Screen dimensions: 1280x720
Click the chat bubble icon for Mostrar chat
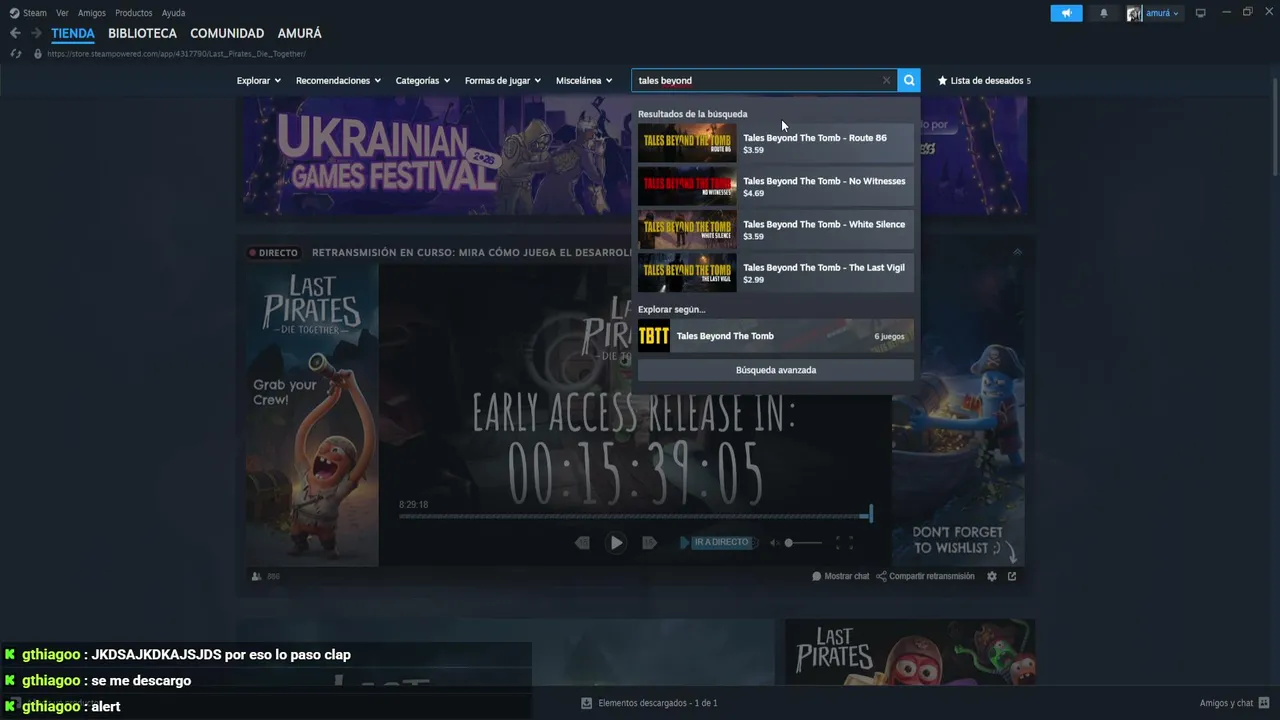pos(817,576)
